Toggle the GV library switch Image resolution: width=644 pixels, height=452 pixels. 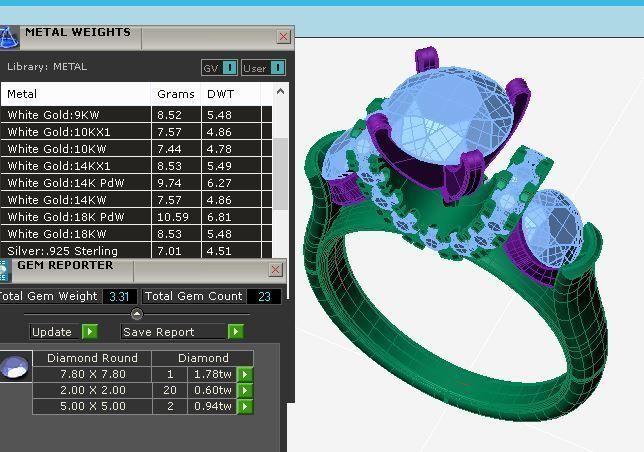pos(230,68)
